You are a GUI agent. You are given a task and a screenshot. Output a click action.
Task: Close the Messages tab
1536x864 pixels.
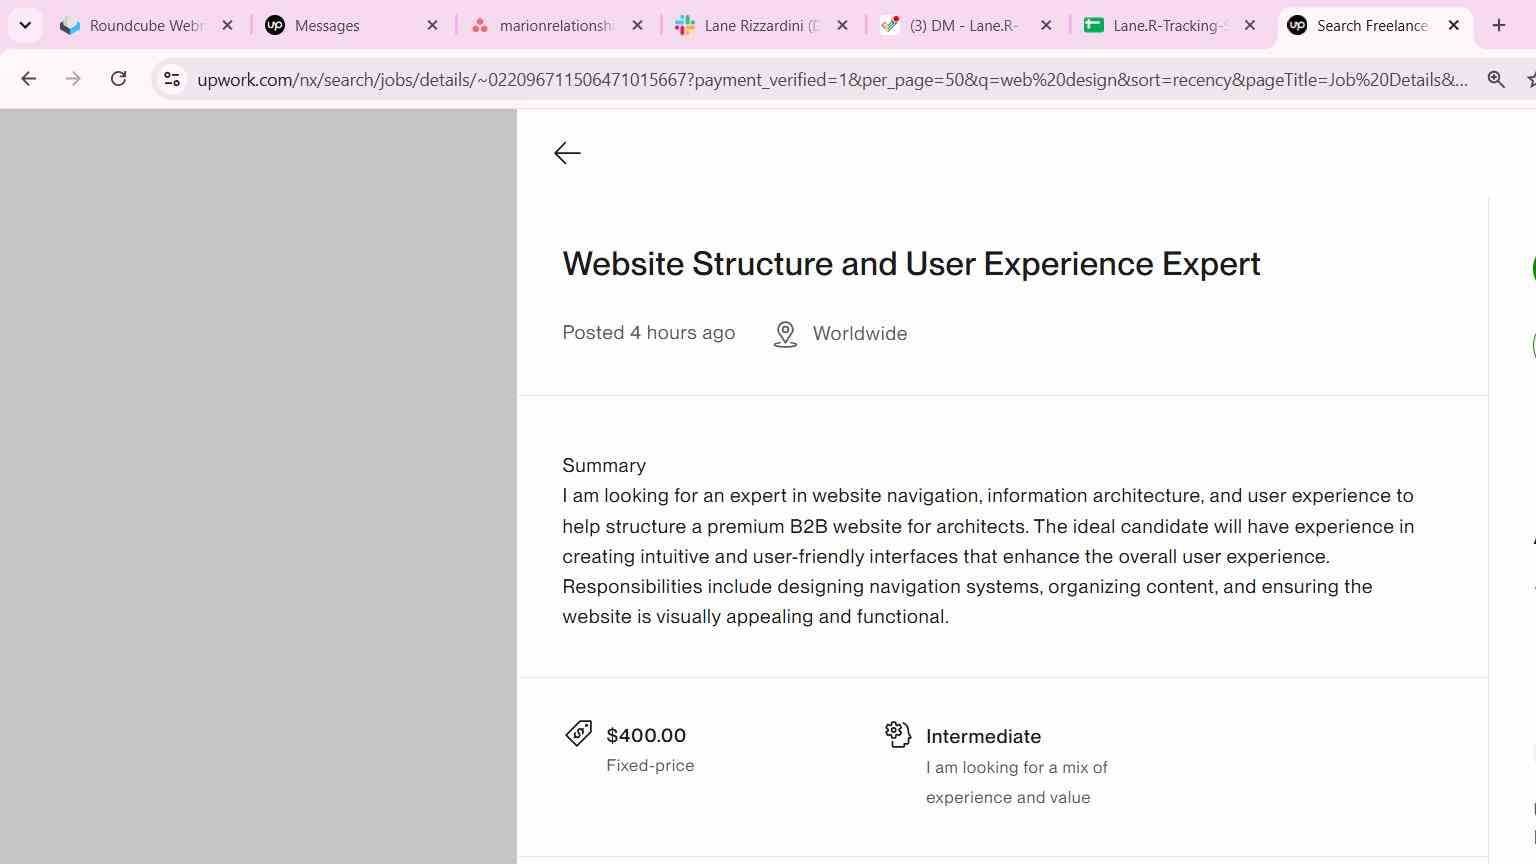tap(432, 25)
